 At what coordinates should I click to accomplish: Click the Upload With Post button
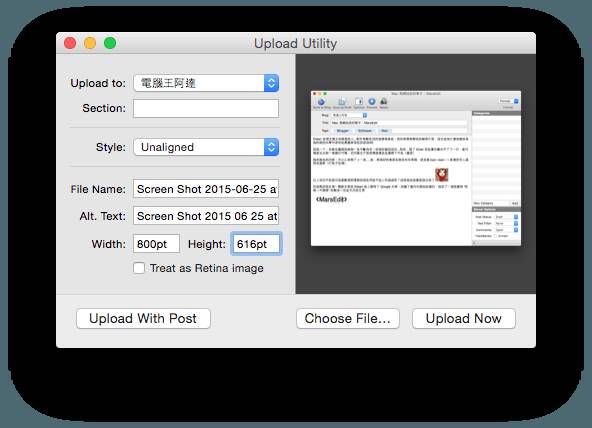pos(143,319)
